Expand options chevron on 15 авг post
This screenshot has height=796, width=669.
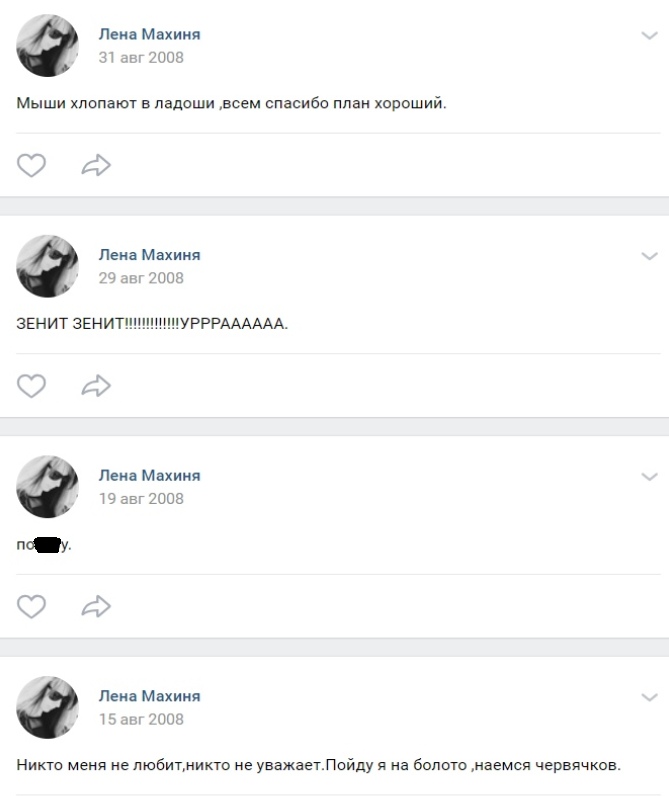coord(649,697)
